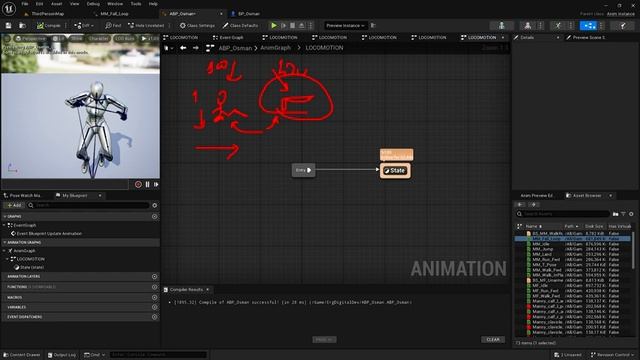Focus the My Blueprint search field

(x=88, y=205)
